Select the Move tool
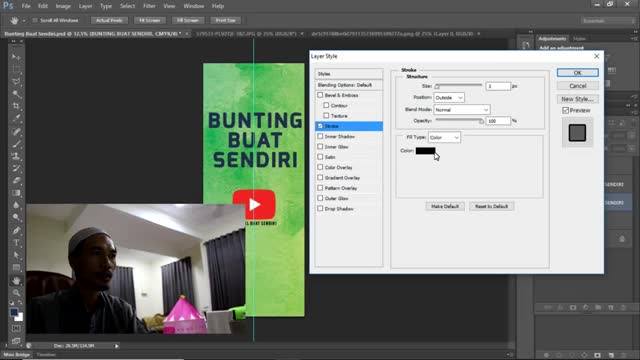This screenshot has height=360, width=640. coord(16,56)
